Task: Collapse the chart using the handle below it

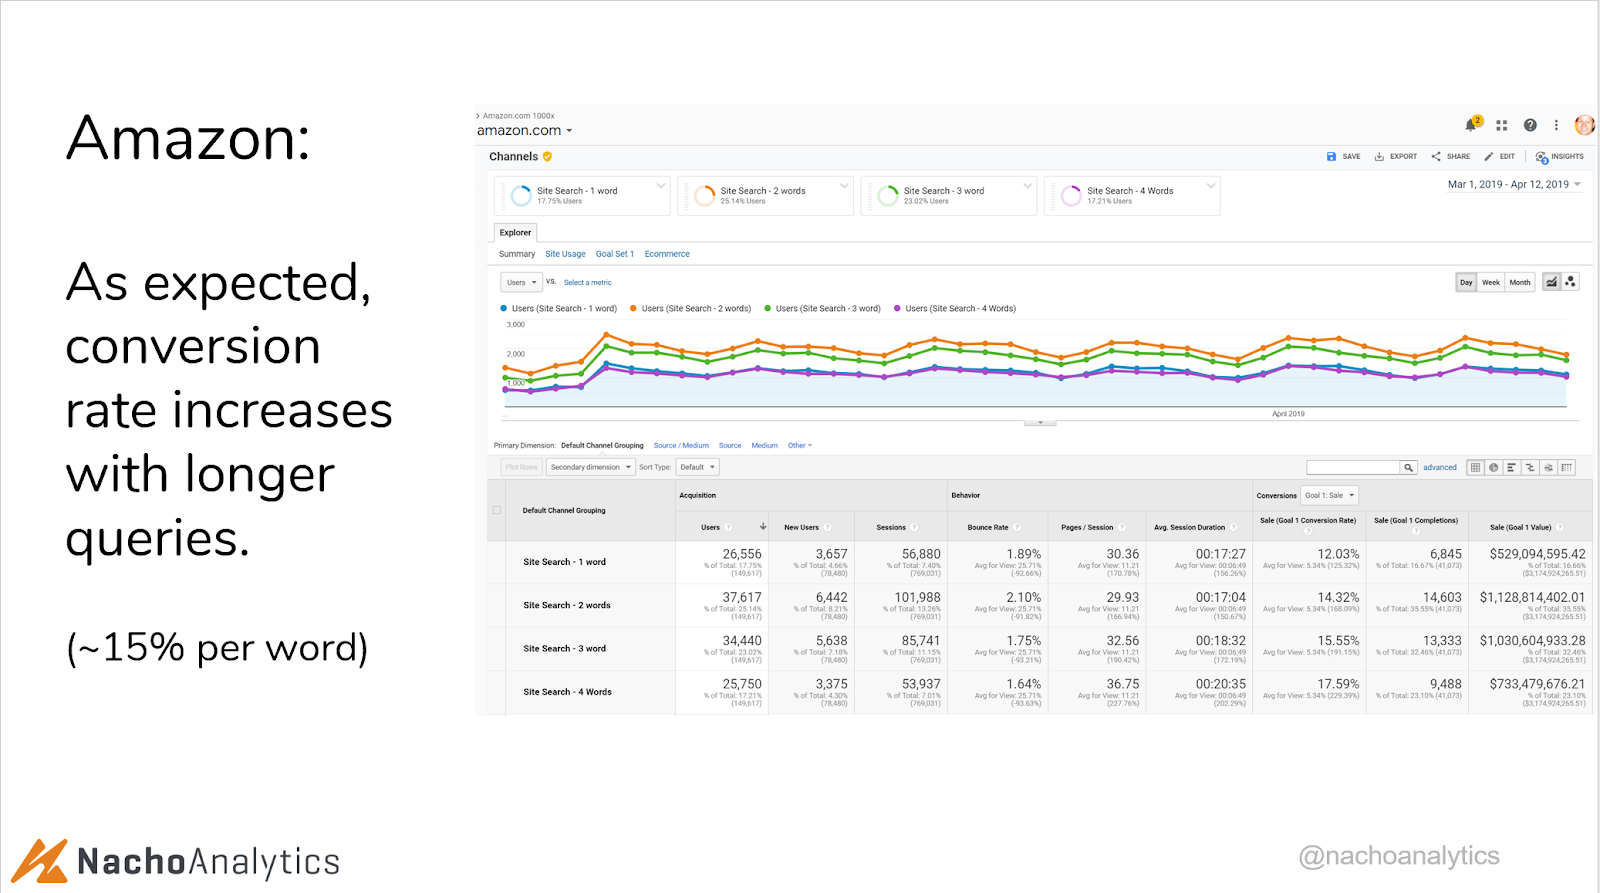Action: (x=1040, y=423)
